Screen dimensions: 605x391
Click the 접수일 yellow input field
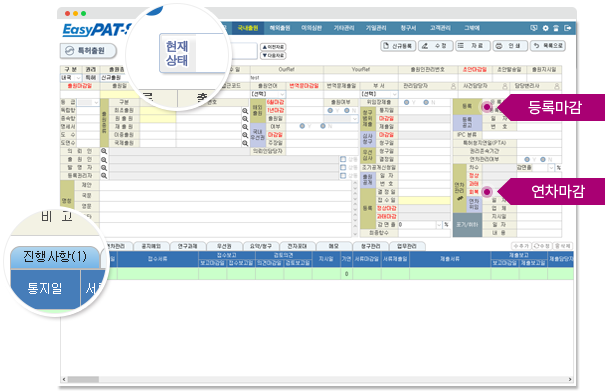pyautogui.click(x=424, y=200)
